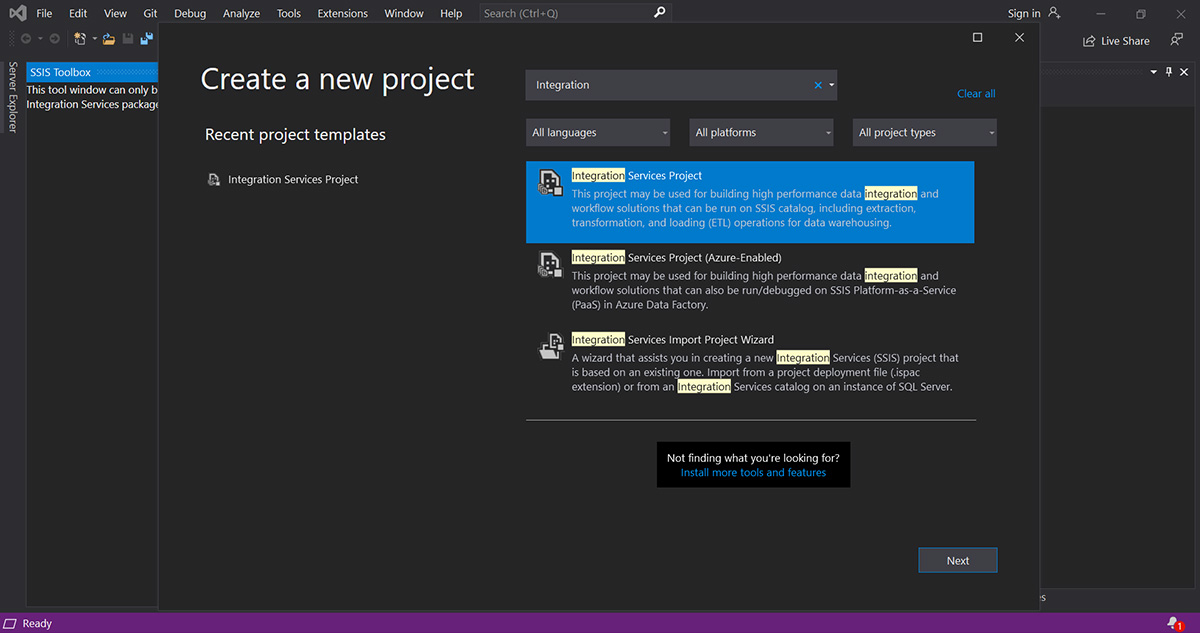Open the template search box dropdown arrow
This screenshot has width=1200, height=633.
831,85
